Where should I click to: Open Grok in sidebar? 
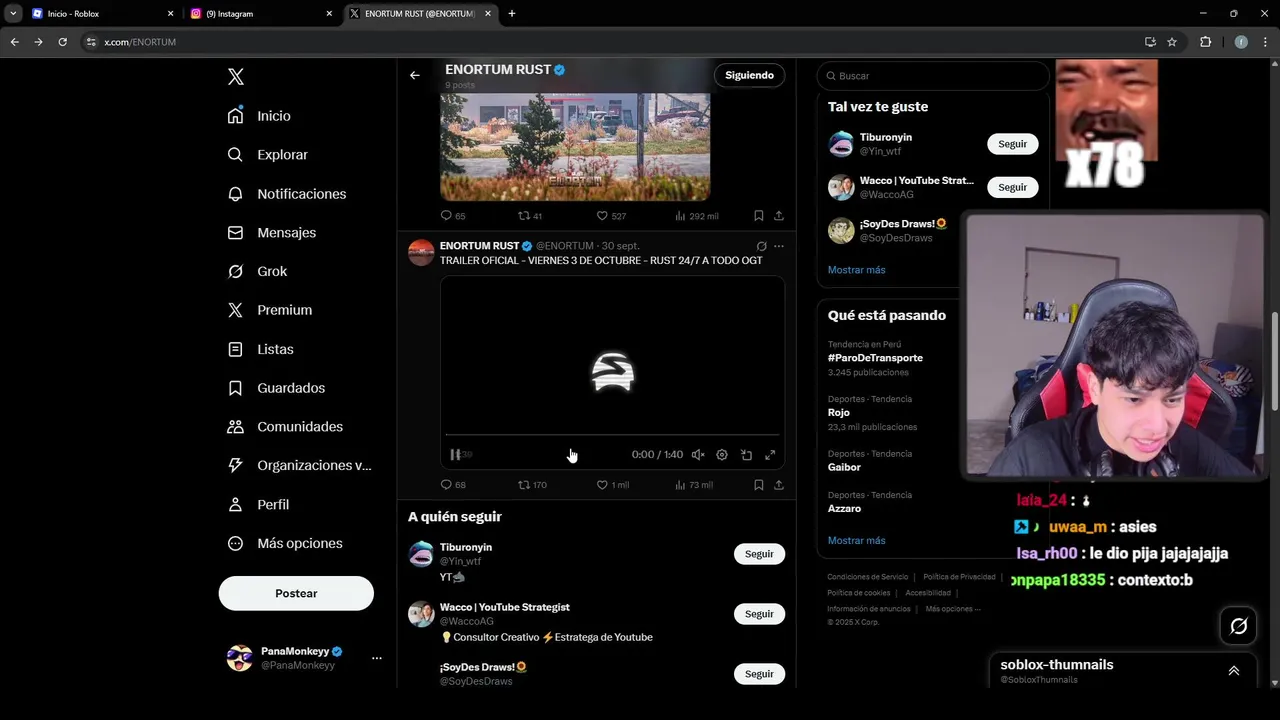point(257,272)
